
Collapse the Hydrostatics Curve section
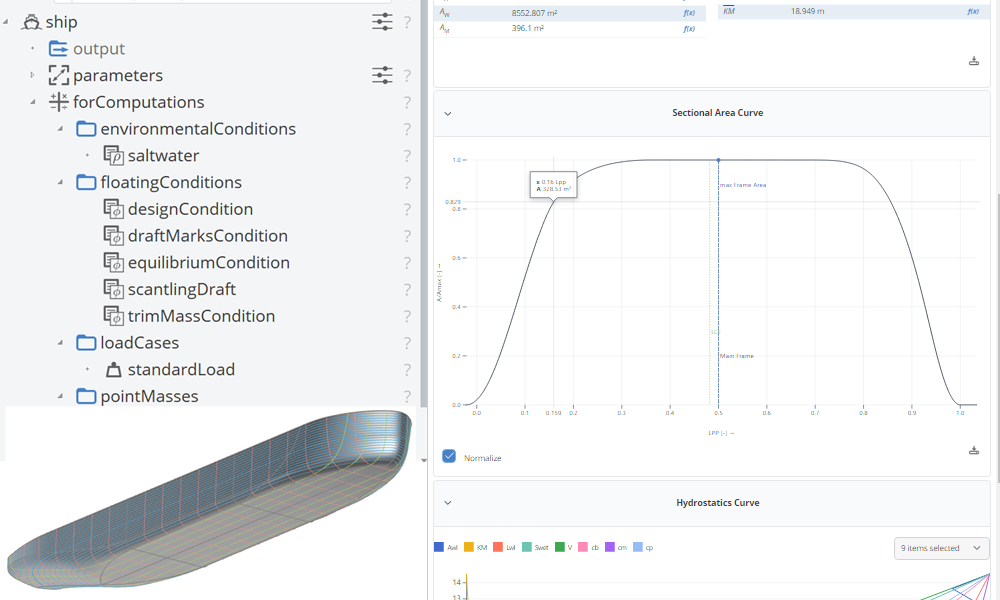pos(448,503)
